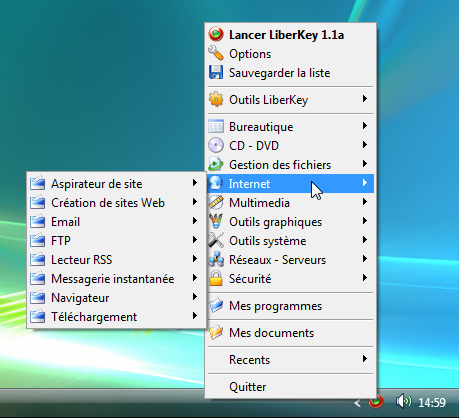This screenshot has width=459, height=418.
Task: Expand the Sécurité submenu arrow
Action: click(365, 278)
